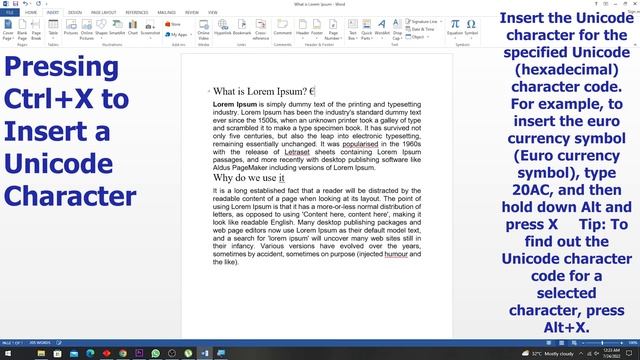Insert a Cover Page

pyautogui.click(x=8, y=30)
